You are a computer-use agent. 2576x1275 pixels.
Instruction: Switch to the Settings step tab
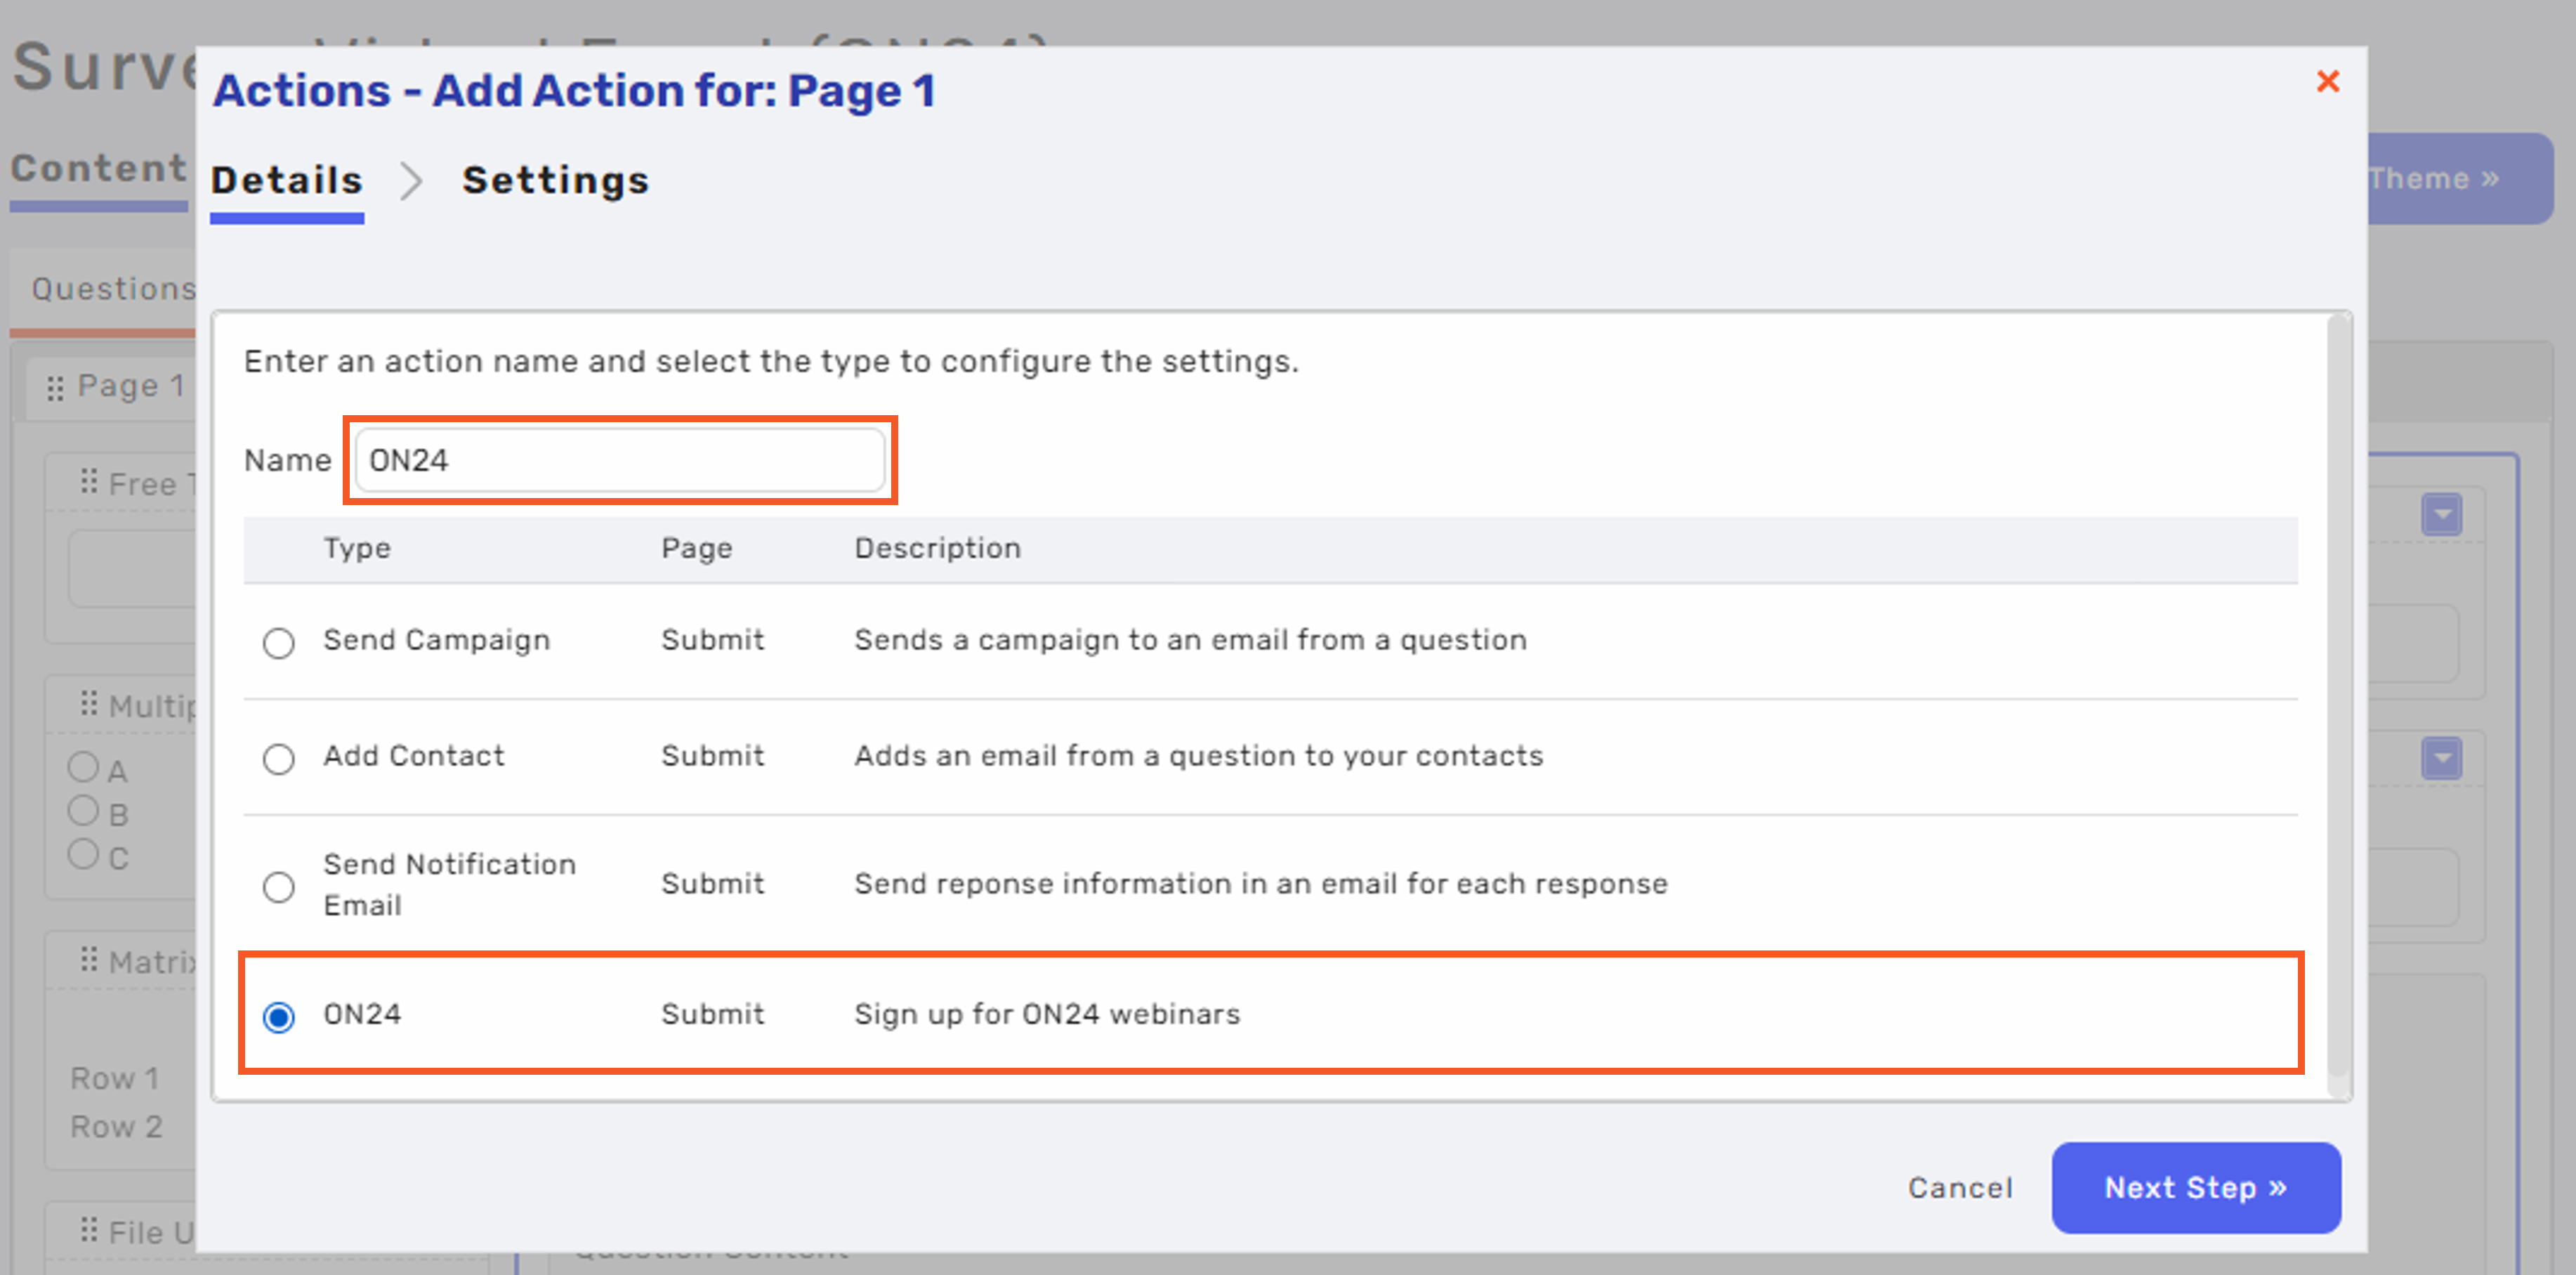point(555,181)
